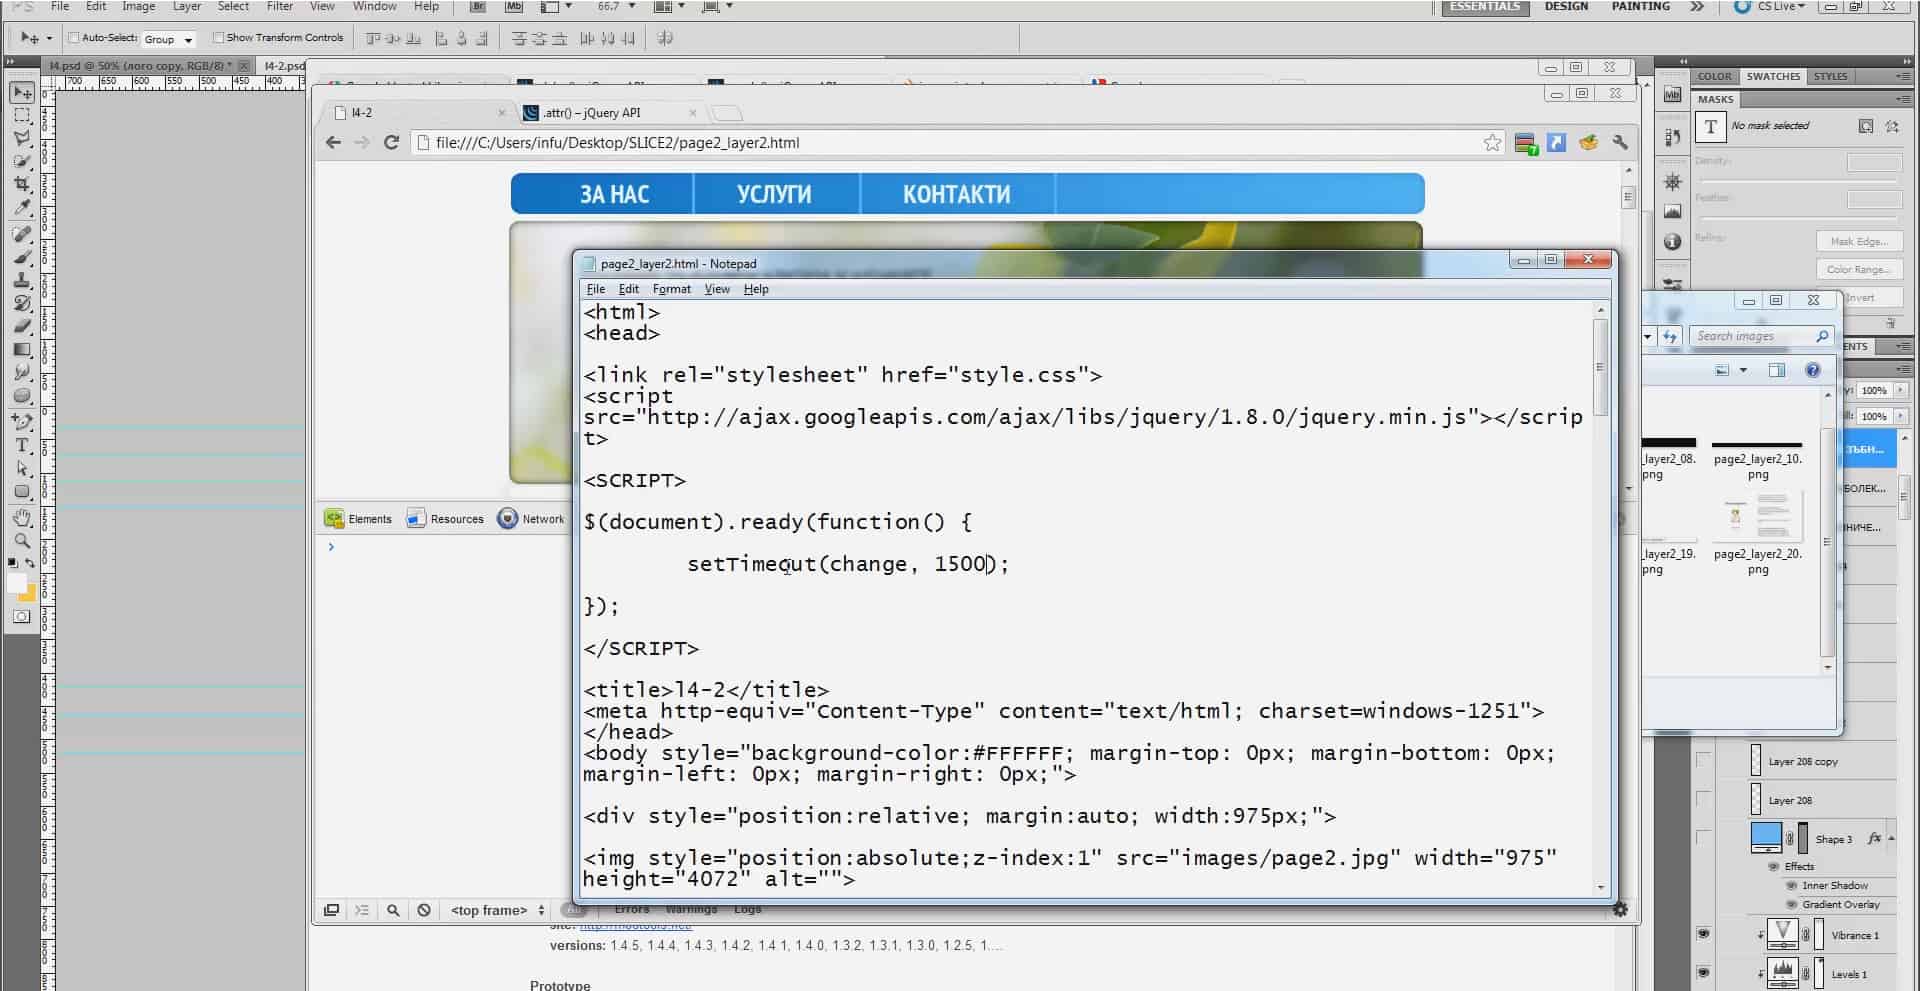Screen dimensions: 1920x991
Task: Open explorer view options dropdown arrow
Action: pos(1743,370)
